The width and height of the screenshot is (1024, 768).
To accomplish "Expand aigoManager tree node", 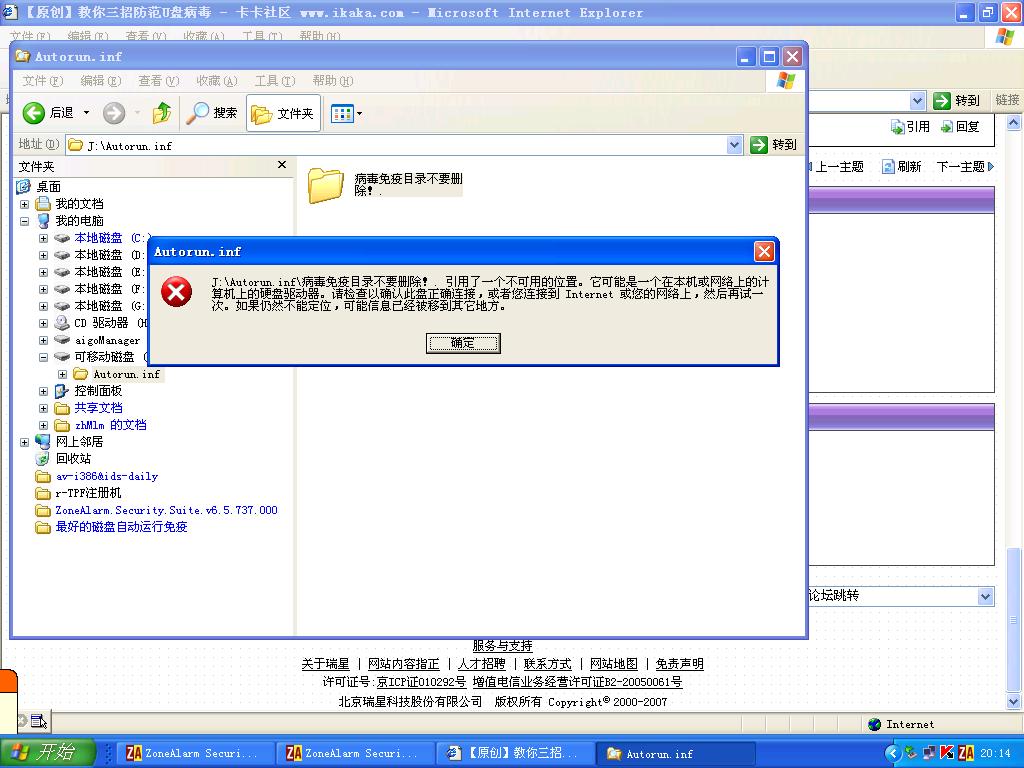I will coord(44,340).
